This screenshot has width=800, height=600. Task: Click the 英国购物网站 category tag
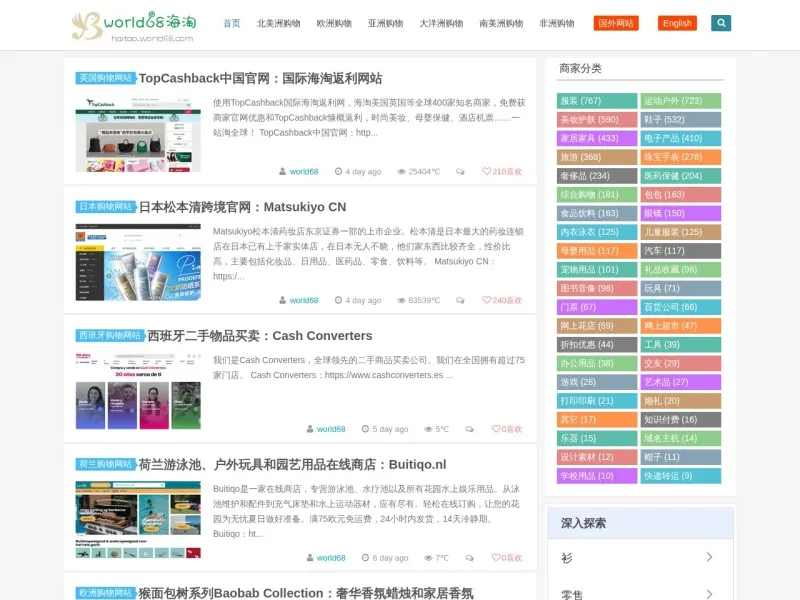coord(106,78)
